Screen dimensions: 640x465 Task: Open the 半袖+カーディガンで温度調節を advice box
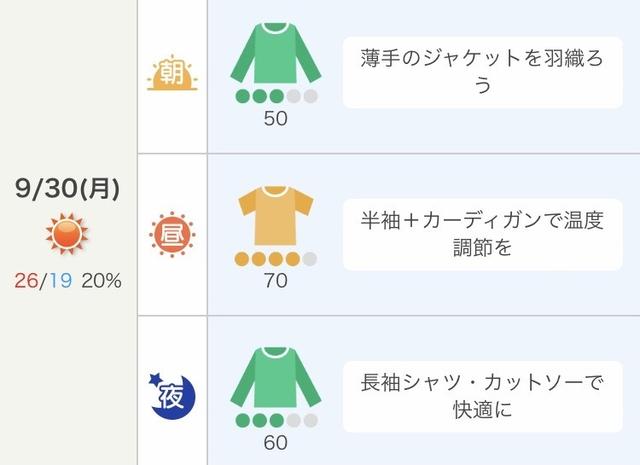(x=482, y=234)
